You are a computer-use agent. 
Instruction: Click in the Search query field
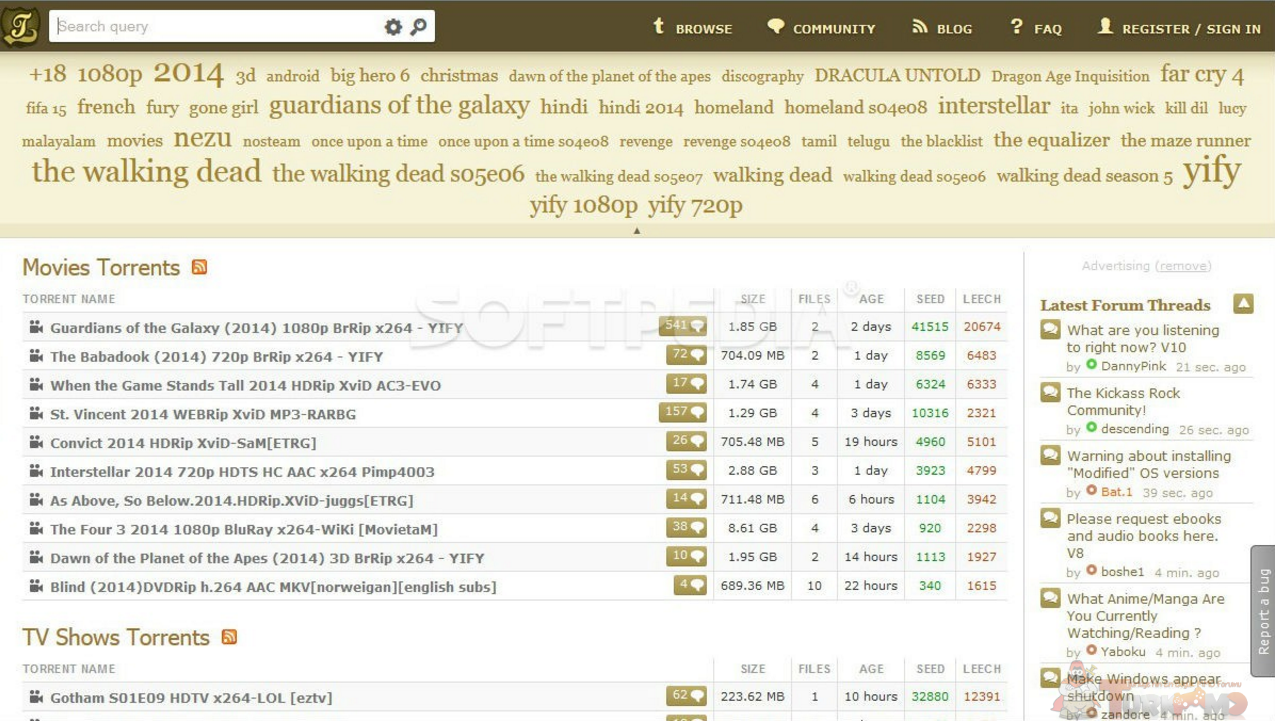[215, 27]
